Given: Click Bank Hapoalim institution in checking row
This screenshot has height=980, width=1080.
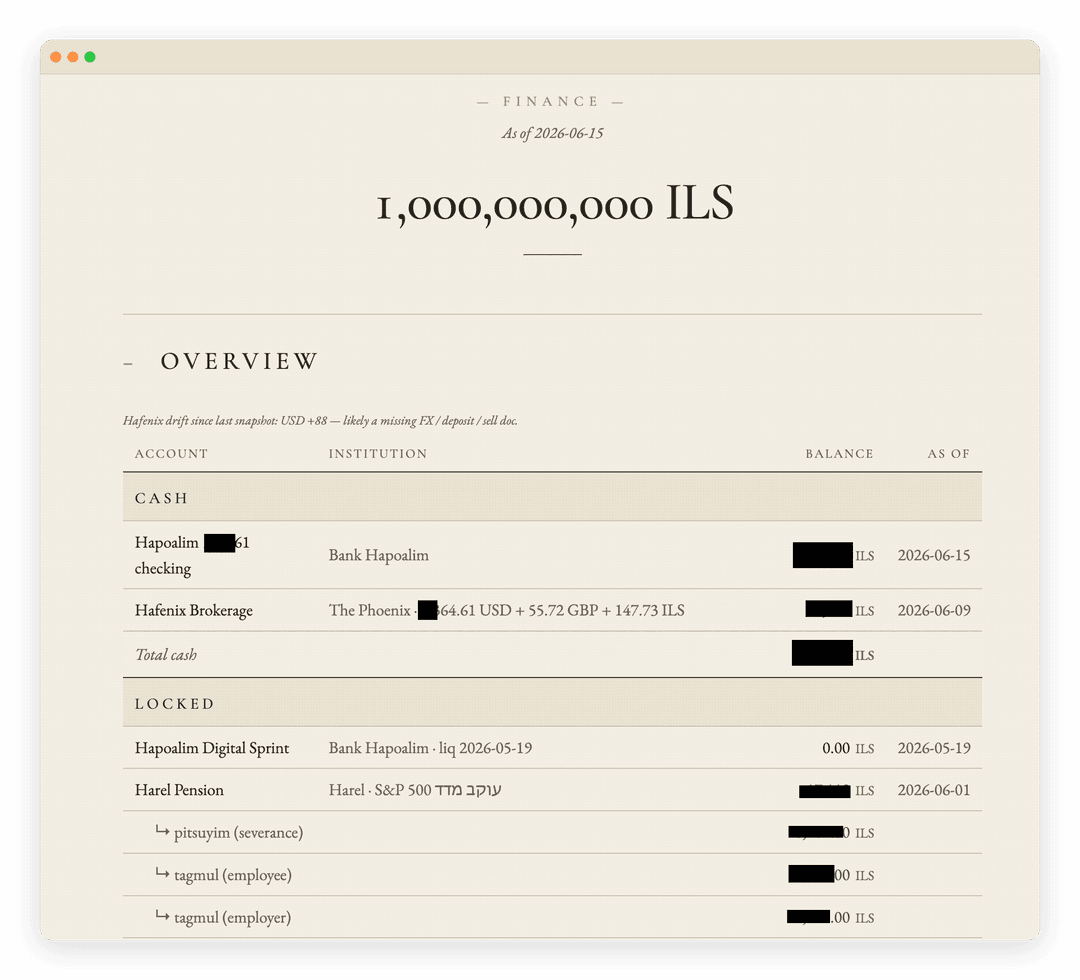Looking at the screenshot, I should tap(379, 555).
